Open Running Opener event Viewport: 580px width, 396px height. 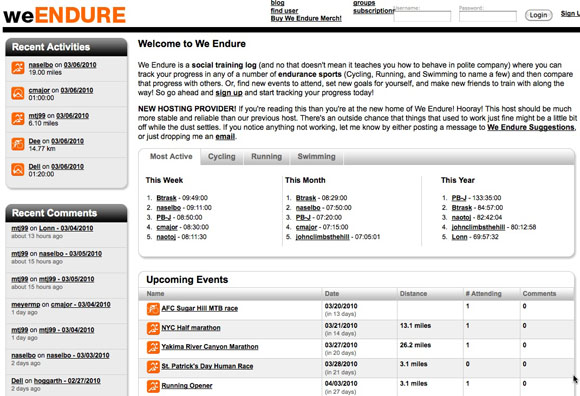tap(187, 386)
